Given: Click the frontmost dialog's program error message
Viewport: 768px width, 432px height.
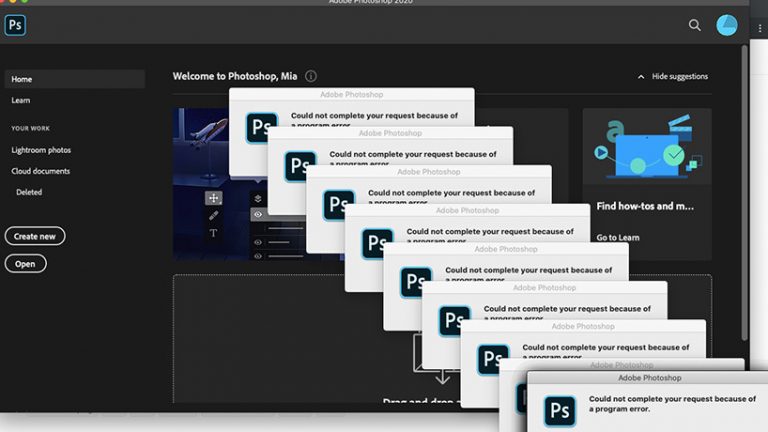Looking at the screenshot, I should tap(672, 404).
